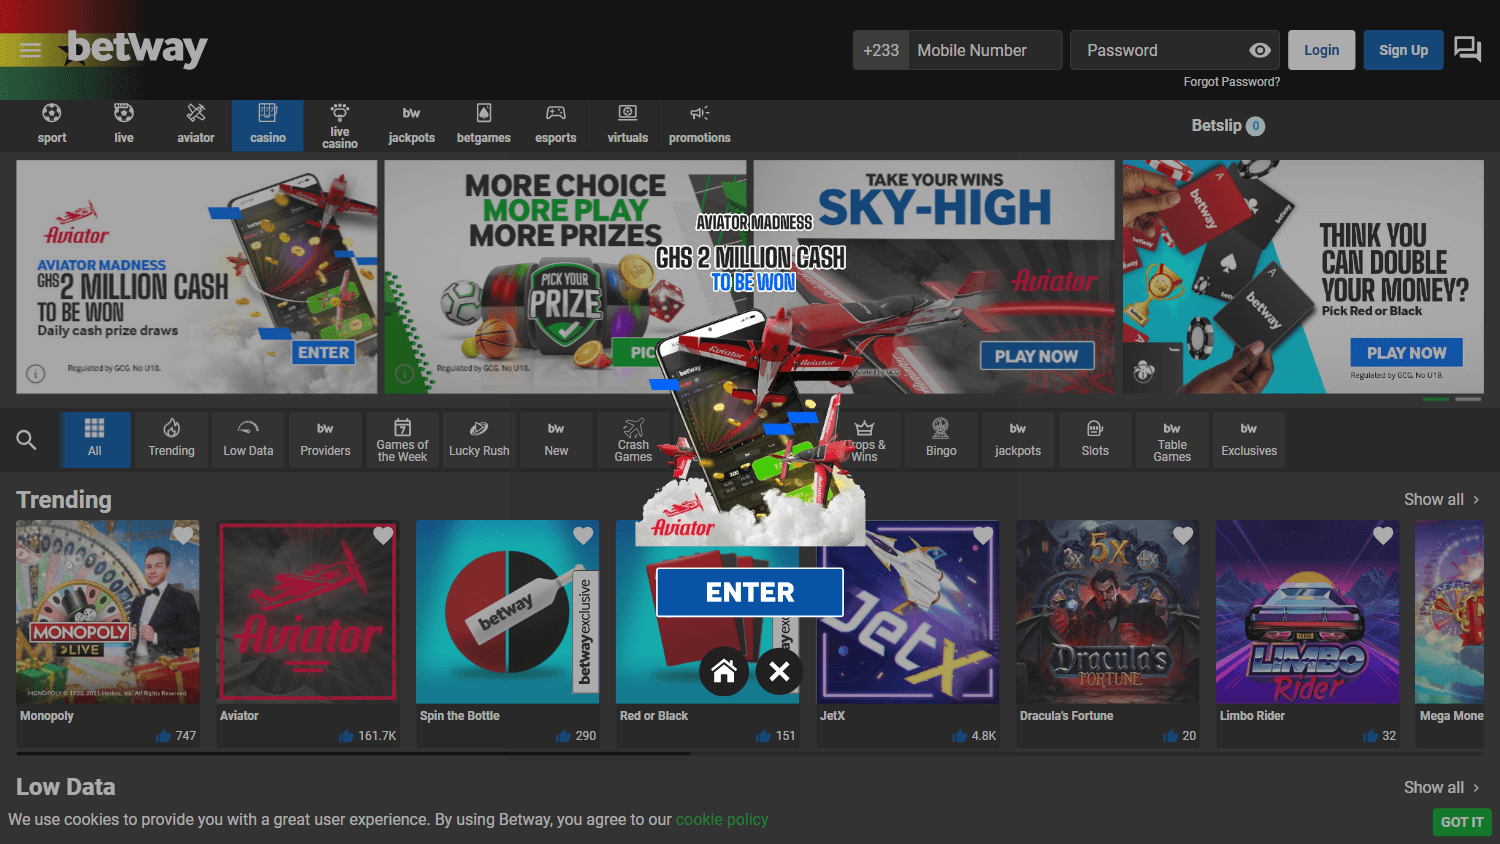The height and width of the screenshot is (844, 1500).
Task: Filter by Slots category
Action: point(1095,439)
